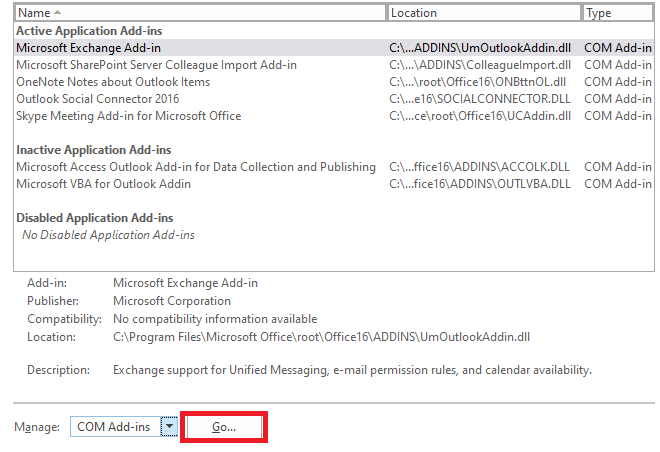Open the Manage COM Add-ins dropdown

[x=169, y=427]
